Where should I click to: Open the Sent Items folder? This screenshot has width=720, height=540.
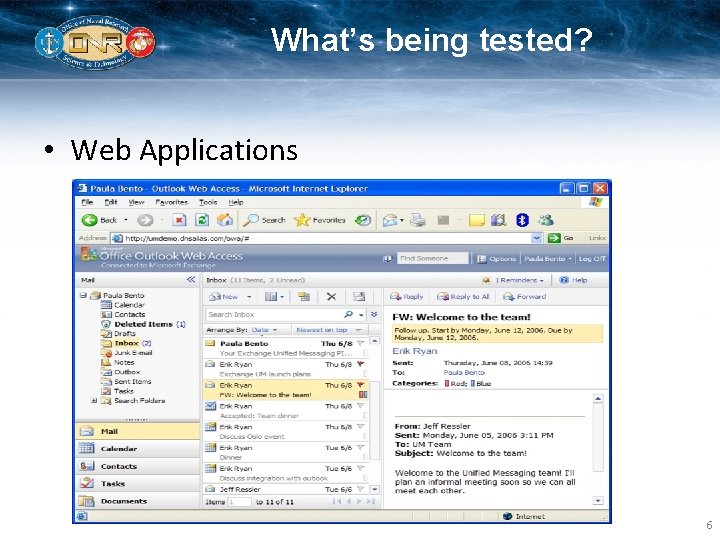pos(132,382)
